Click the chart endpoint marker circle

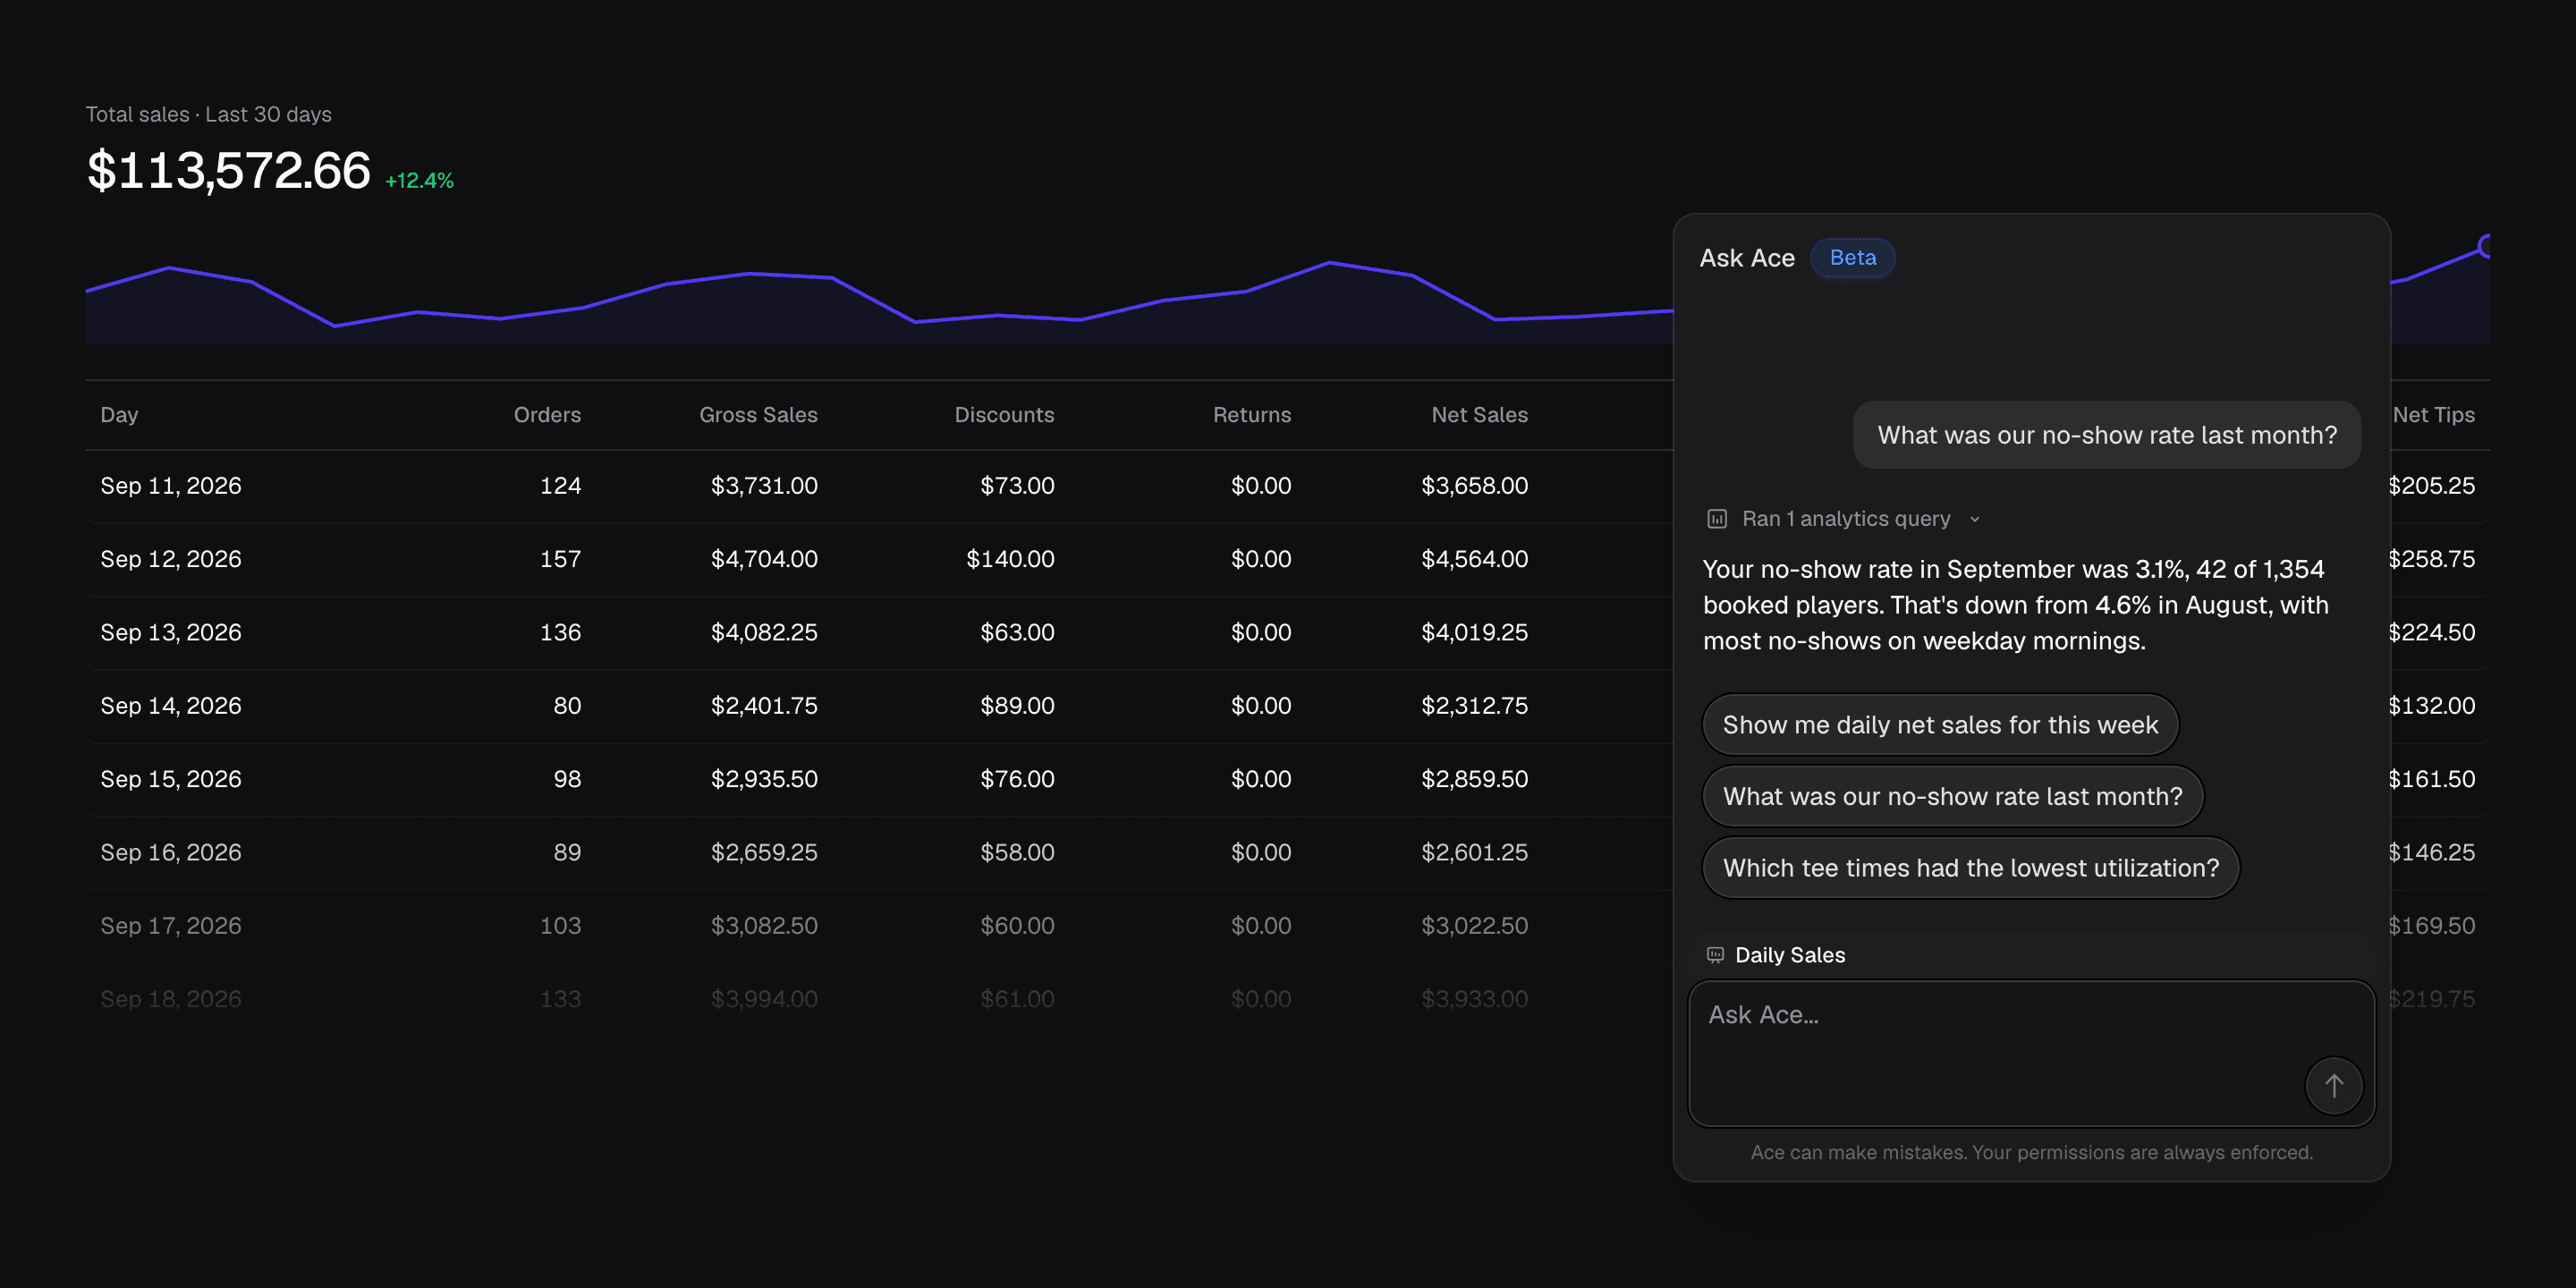(2486, 246)
